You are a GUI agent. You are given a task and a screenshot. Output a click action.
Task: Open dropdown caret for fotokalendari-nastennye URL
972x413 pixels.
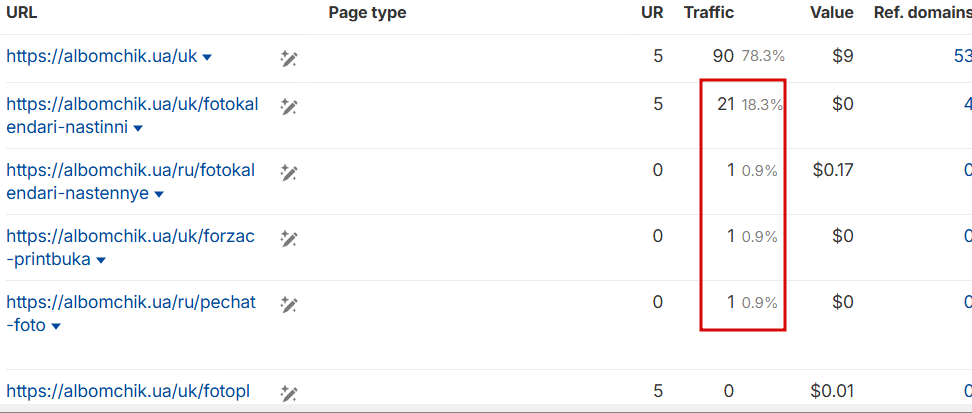point(159,194)
